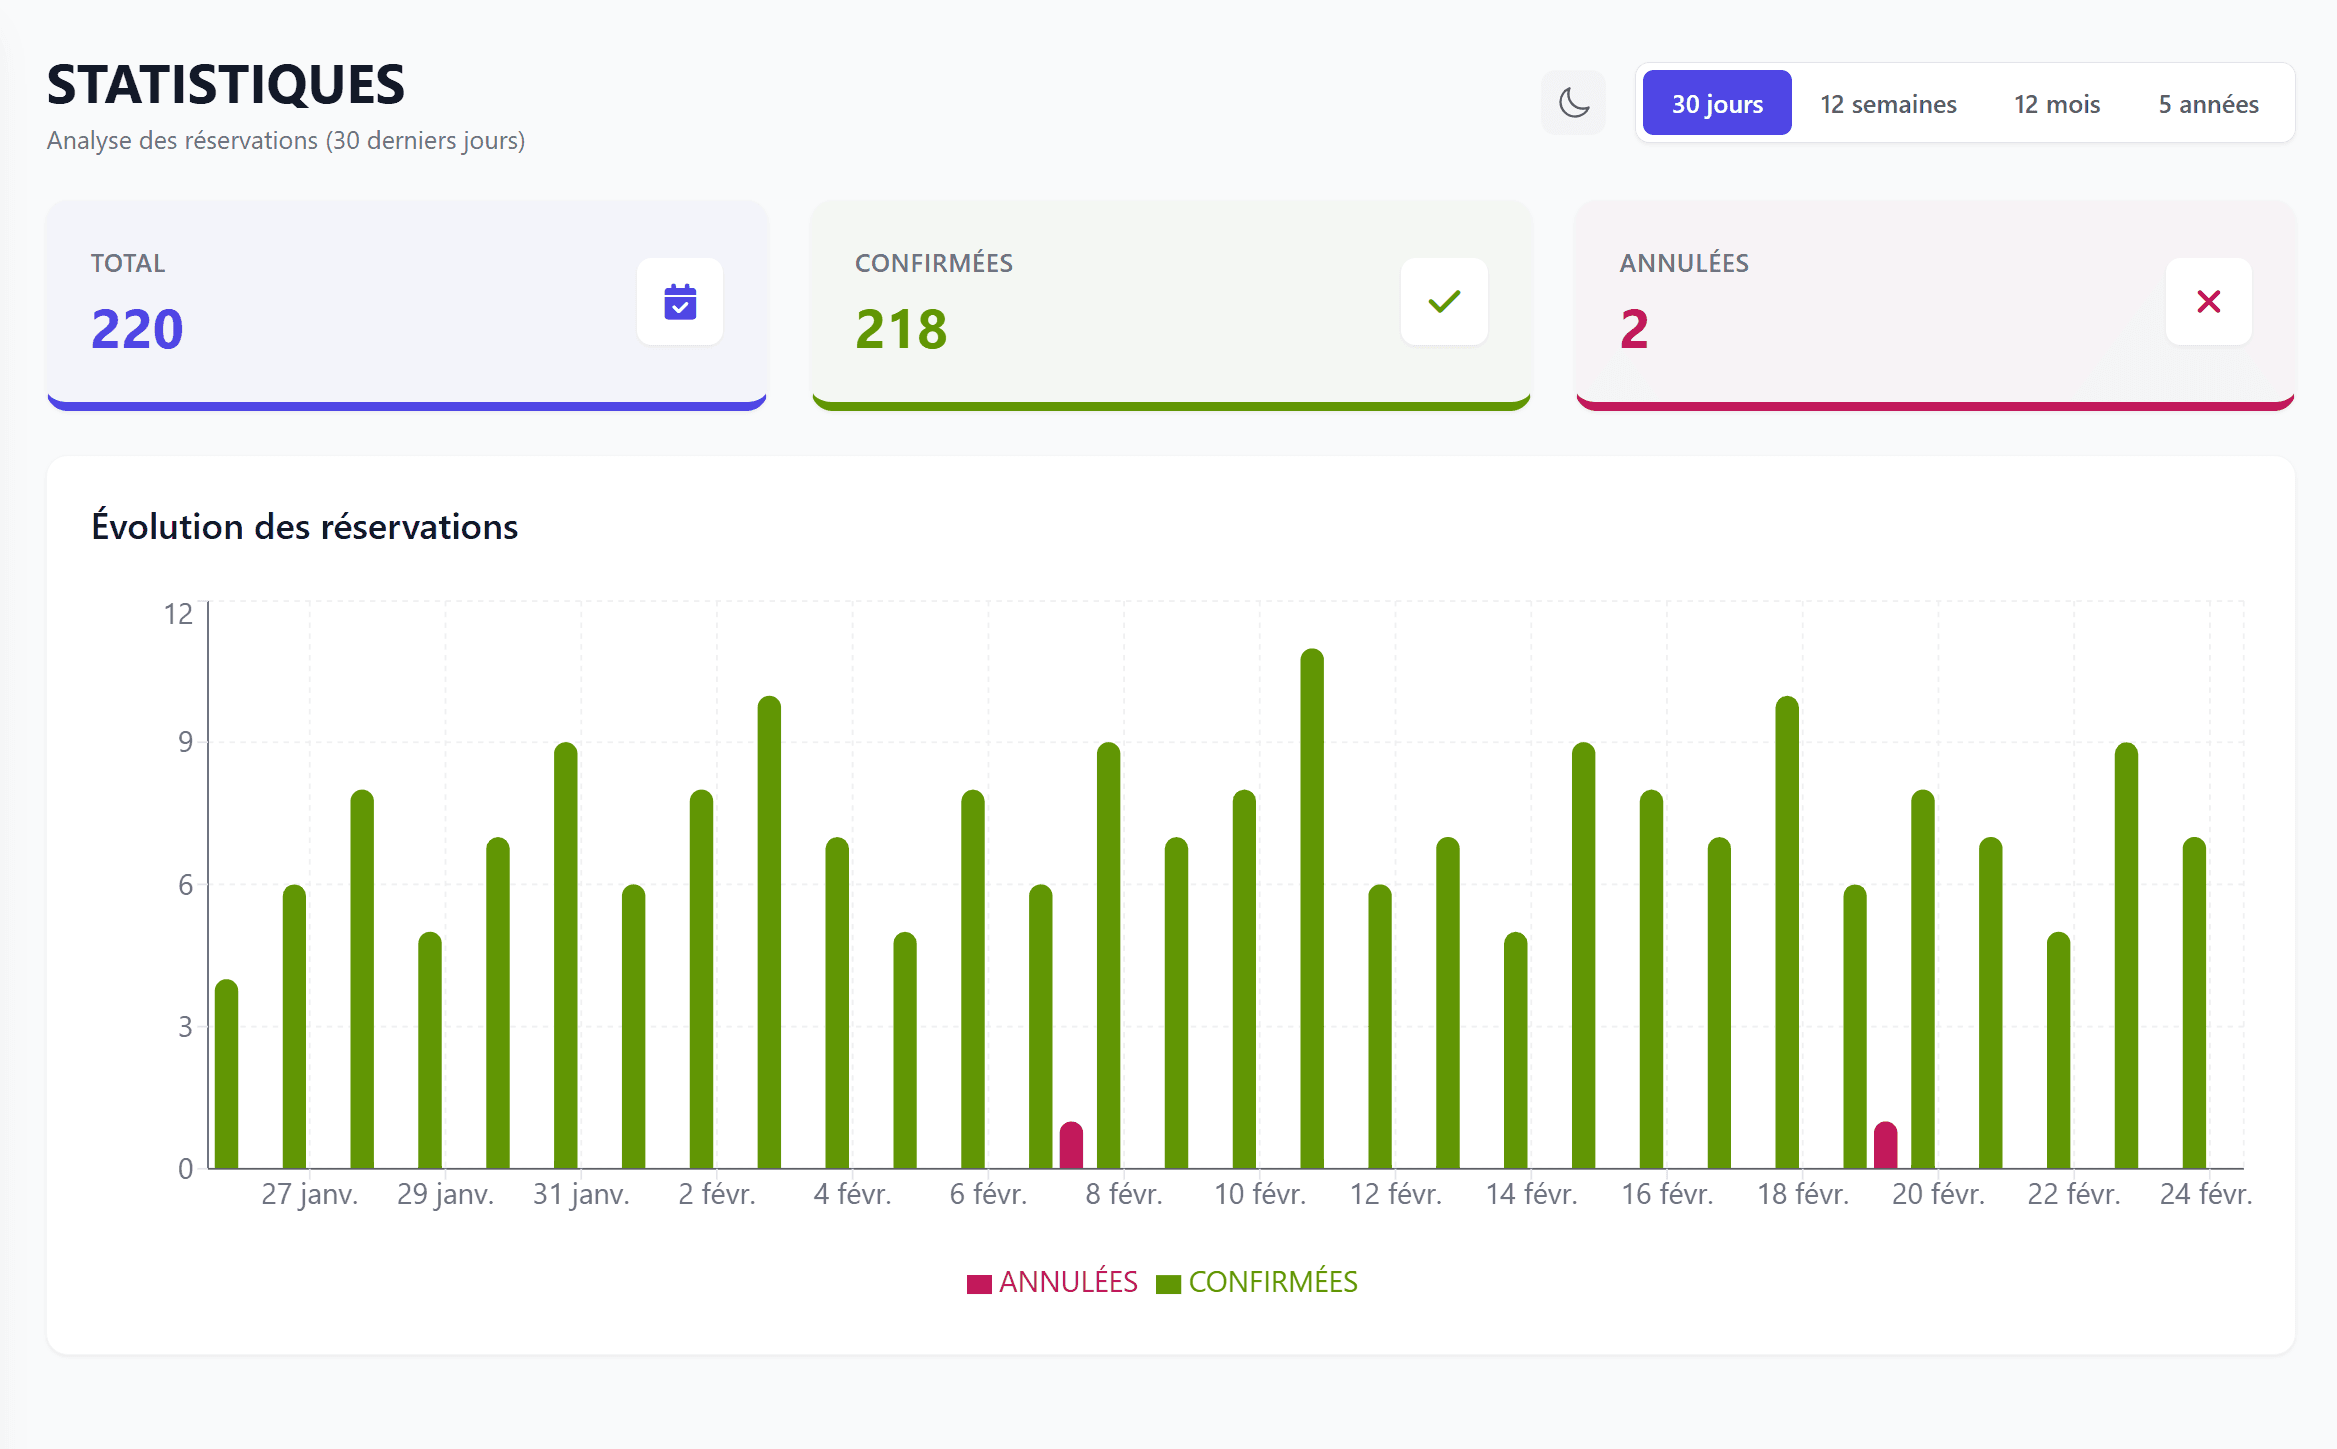Toggle the ANNULÉES legend swatch
The width and height of the screenshot is (2337, 1449).
978,1283
